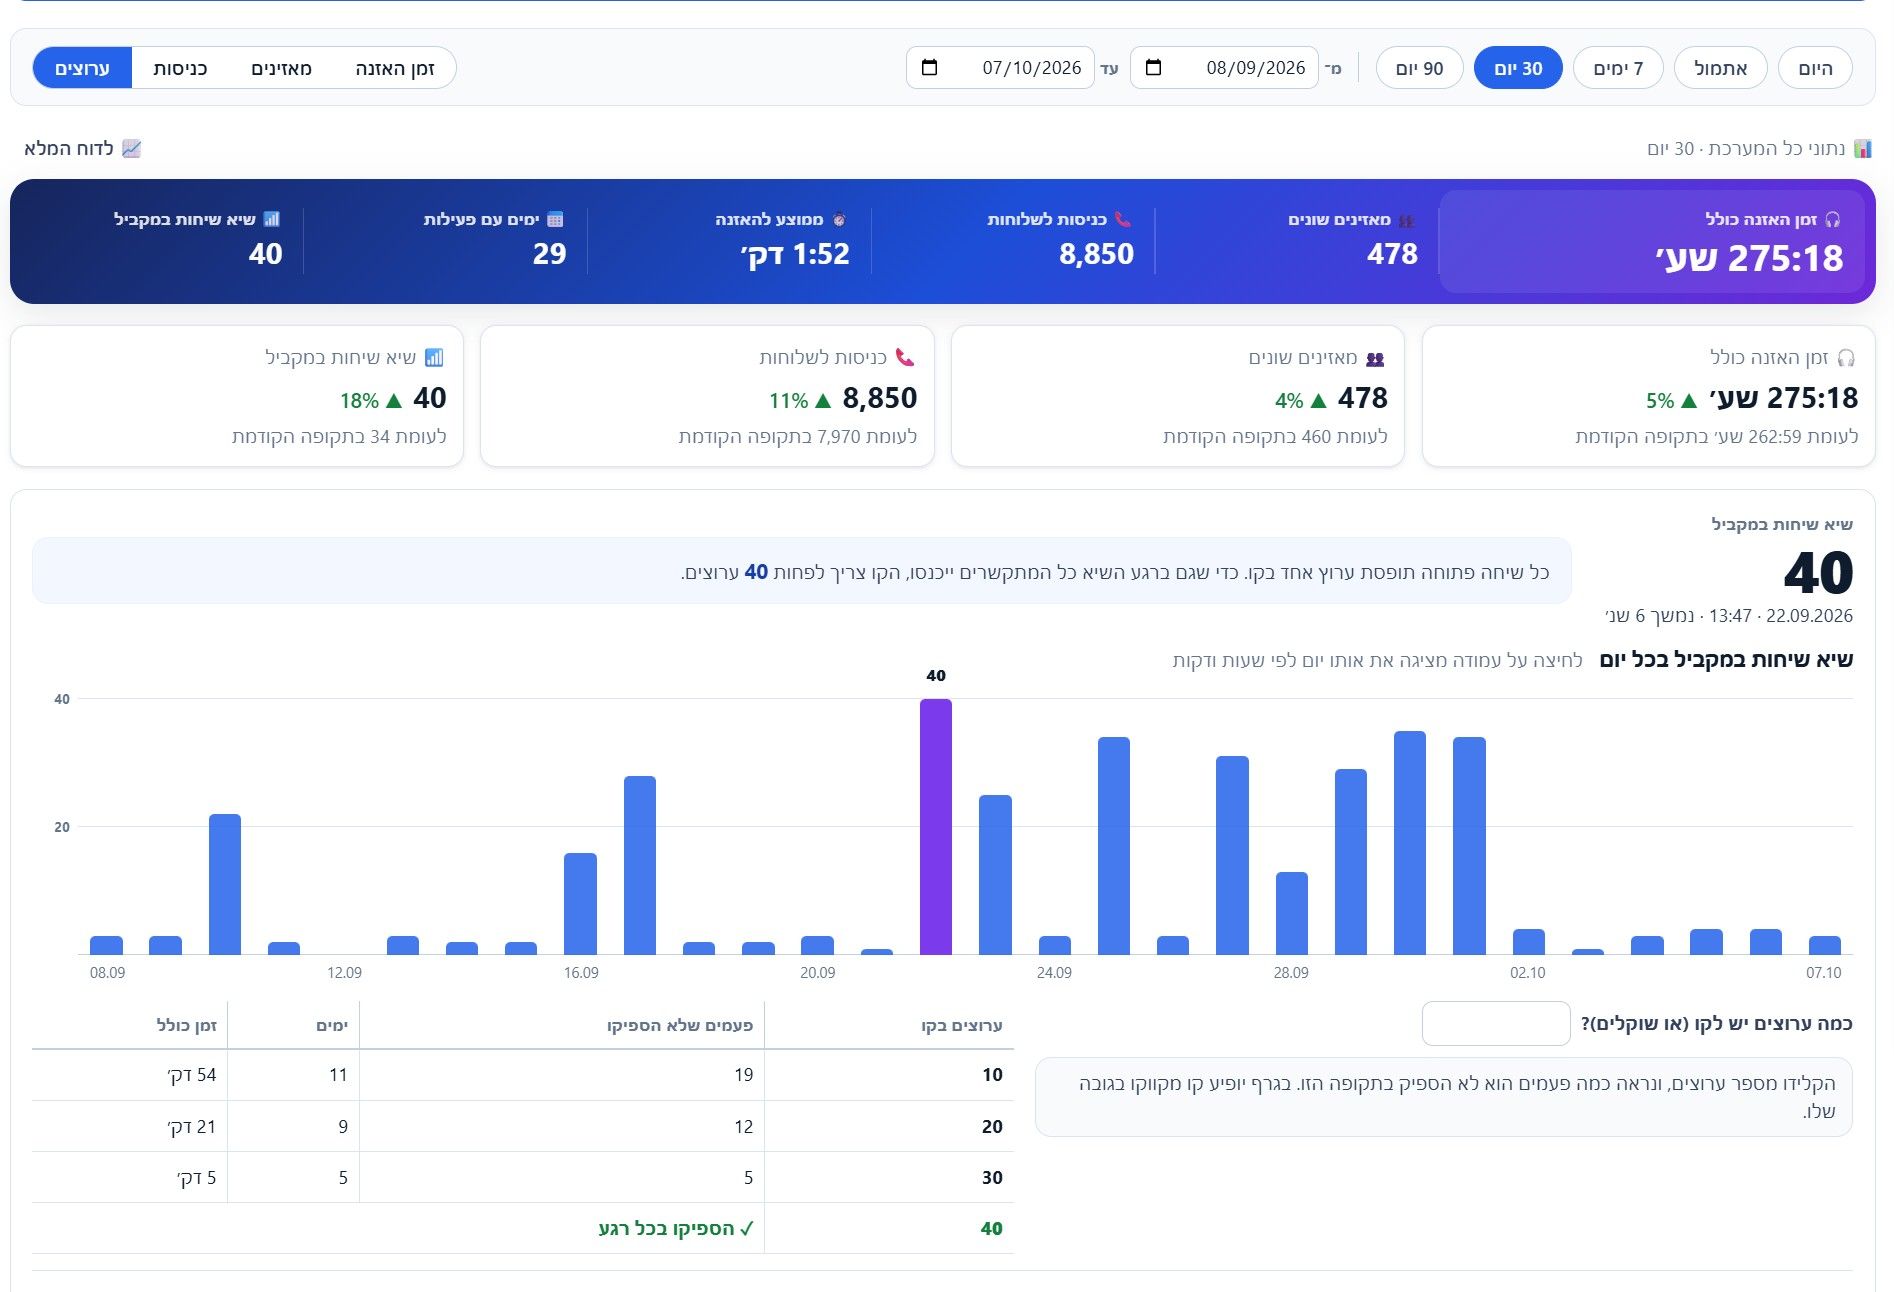The width and height of the screenshot is (1894, 1292).
Task: Switch to the זמן האזנה tab
Action: point(395,68)
